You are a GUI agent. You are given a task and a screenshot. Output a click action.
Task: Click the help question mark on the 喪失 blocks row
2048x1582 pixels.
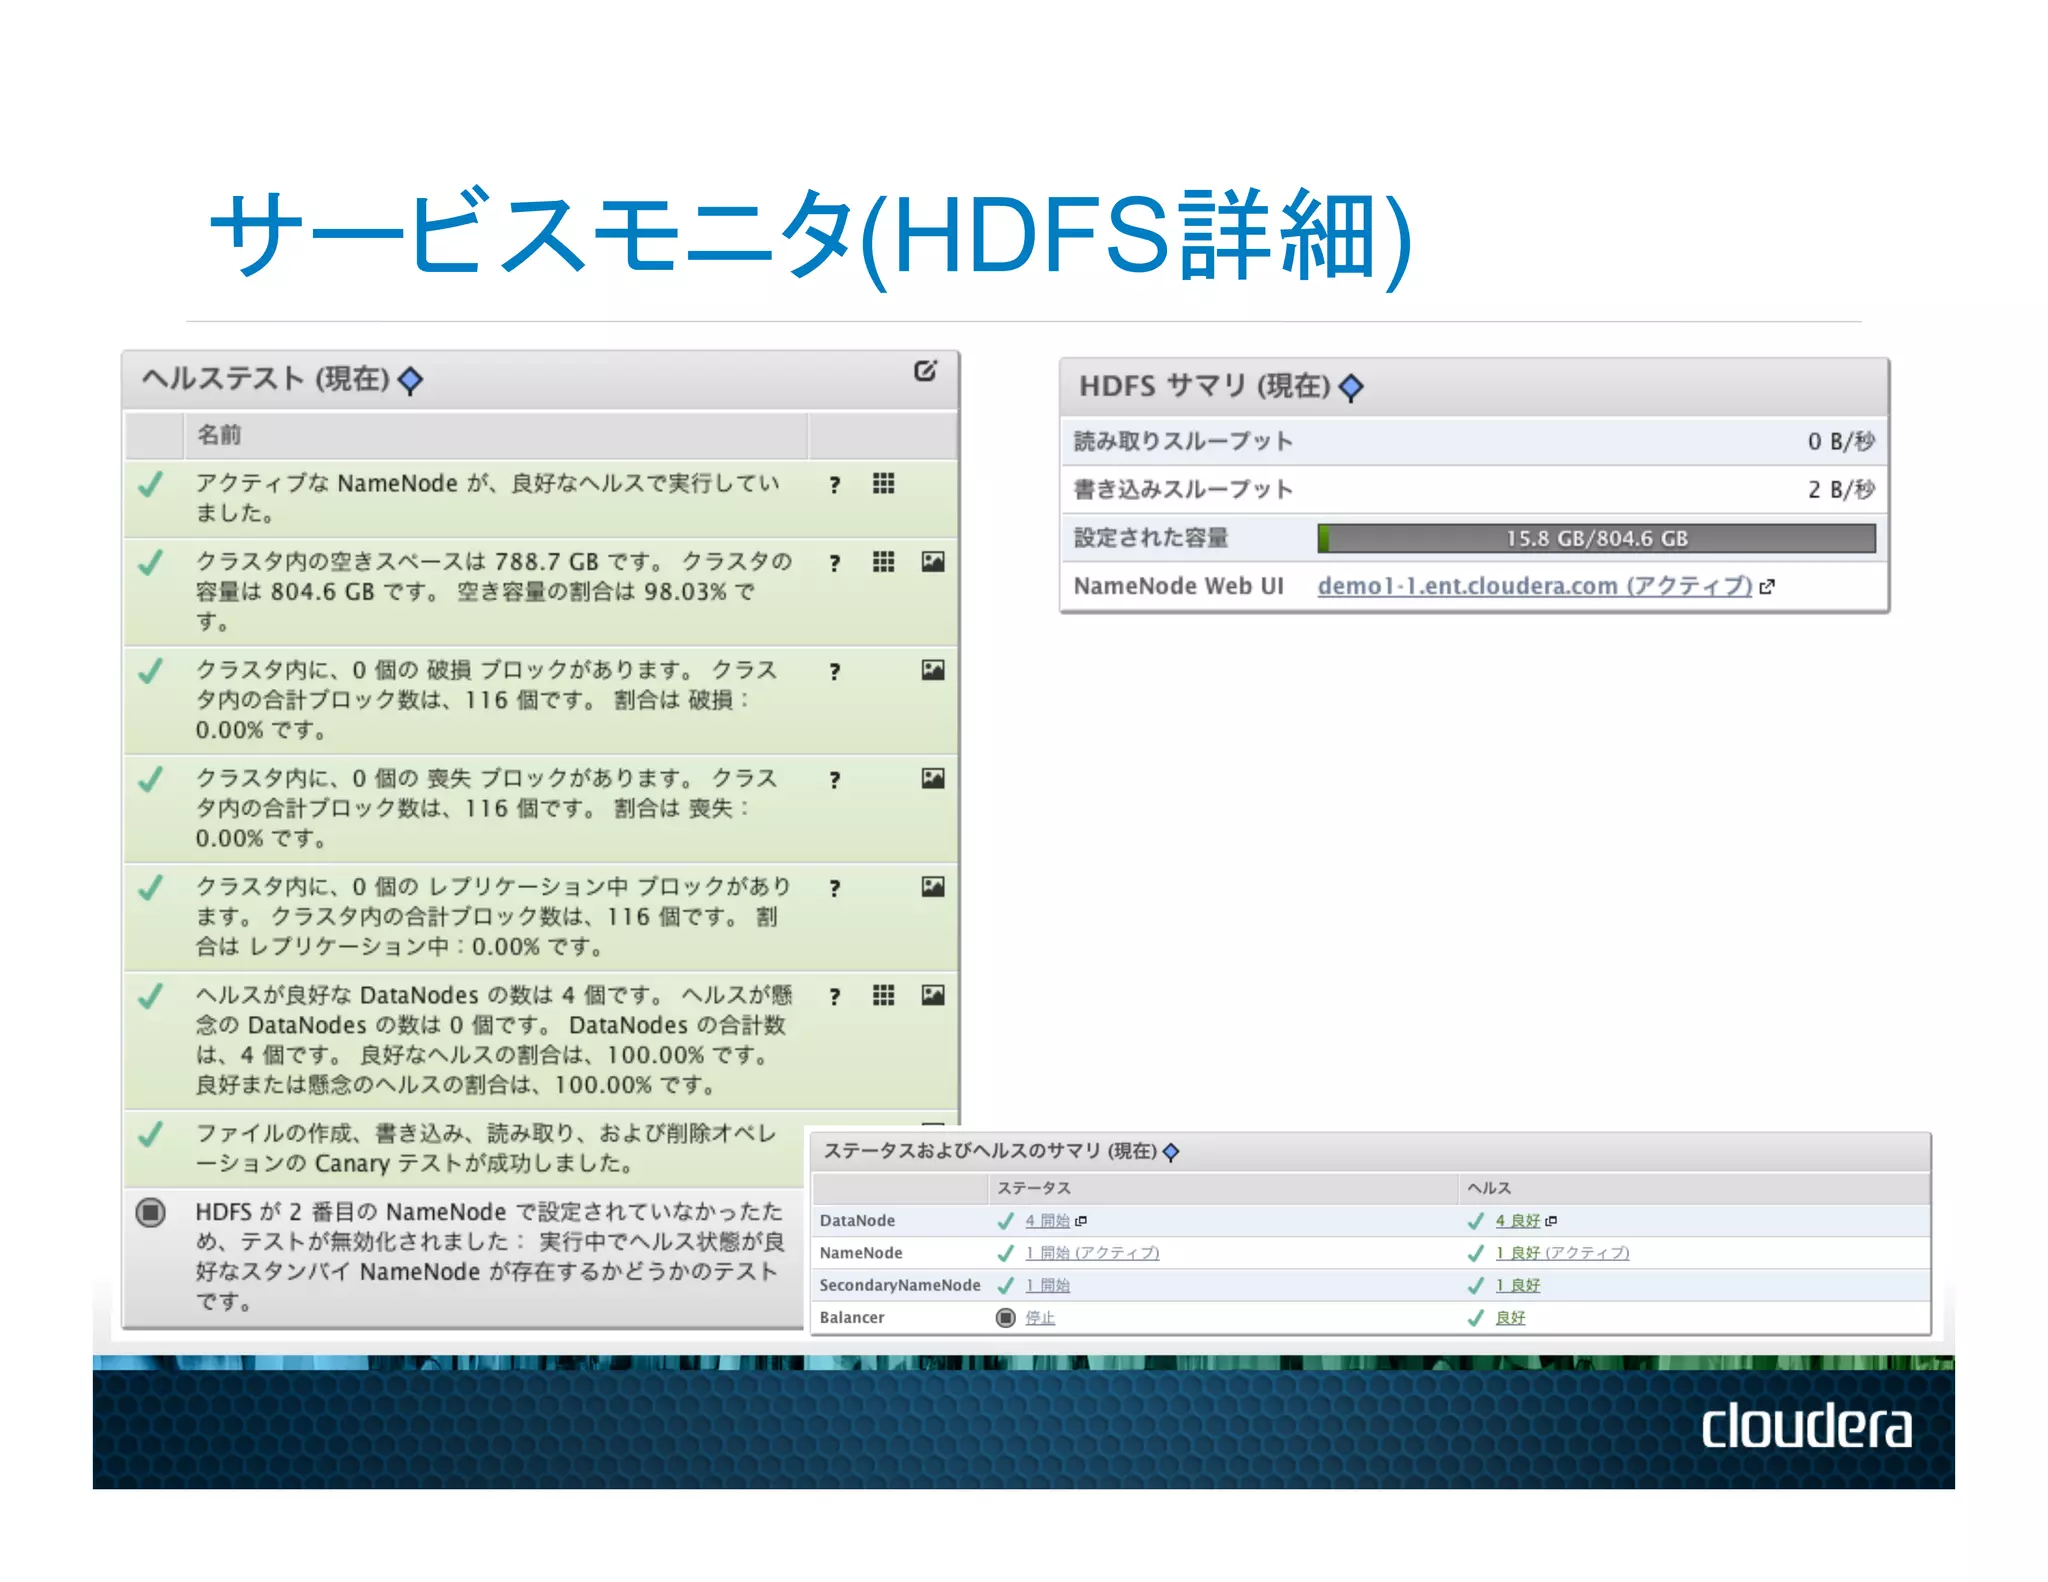click(835, 780)
